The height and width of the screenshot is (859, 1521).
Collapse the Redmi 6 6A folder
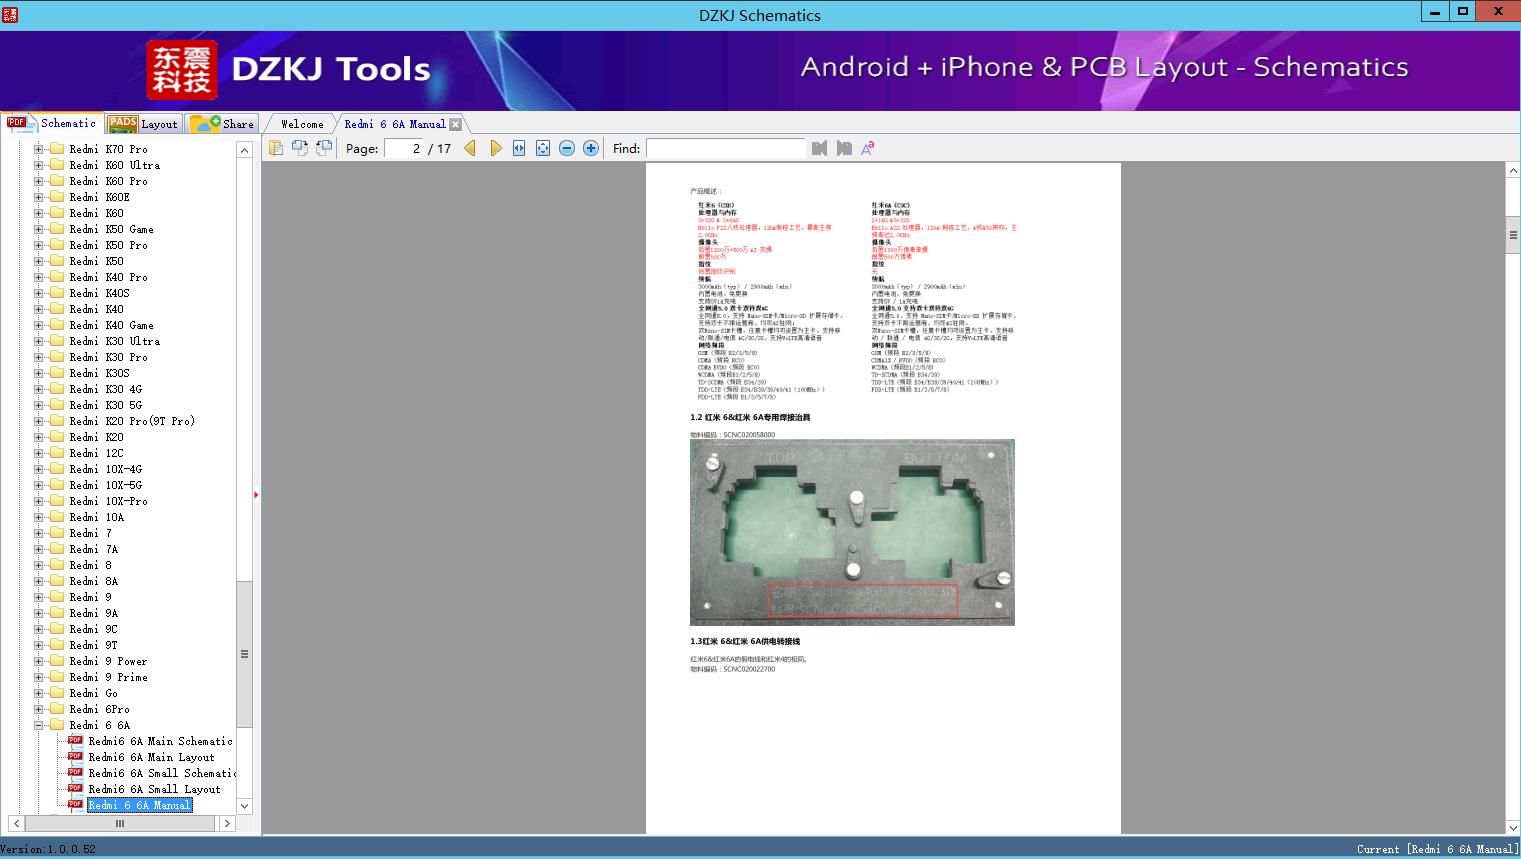[39, 725]
